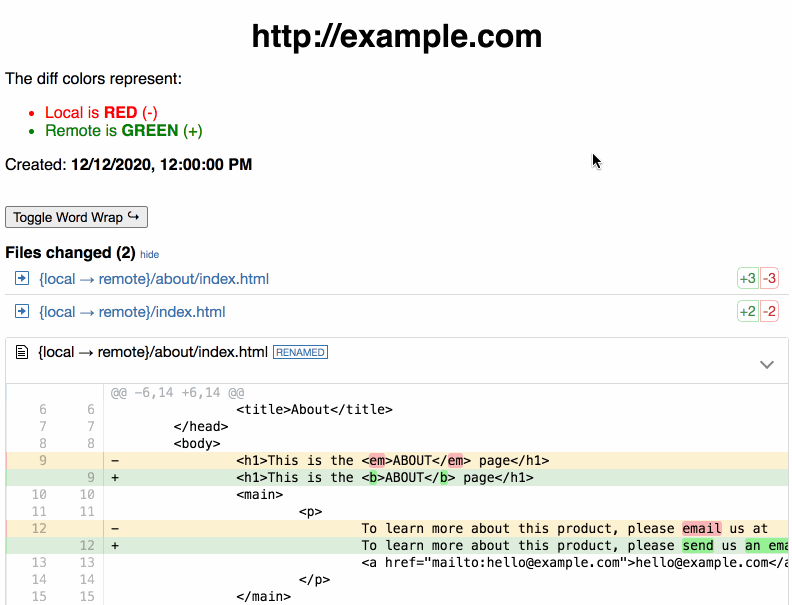
Task: Click the </main> closing tag line
Action: tap(264, 596)
